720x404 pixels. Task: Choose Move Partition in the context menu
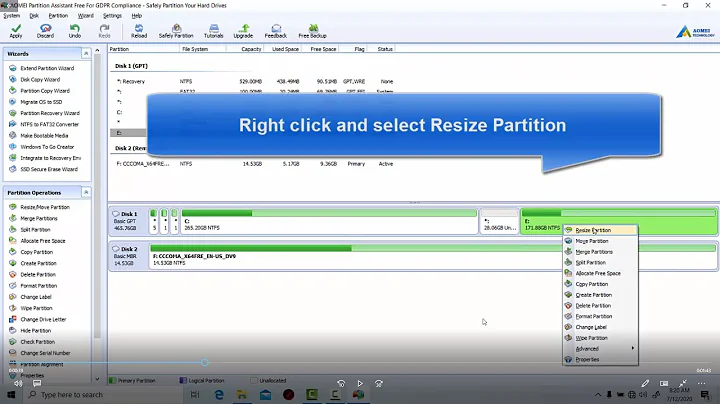coord(600,241)
